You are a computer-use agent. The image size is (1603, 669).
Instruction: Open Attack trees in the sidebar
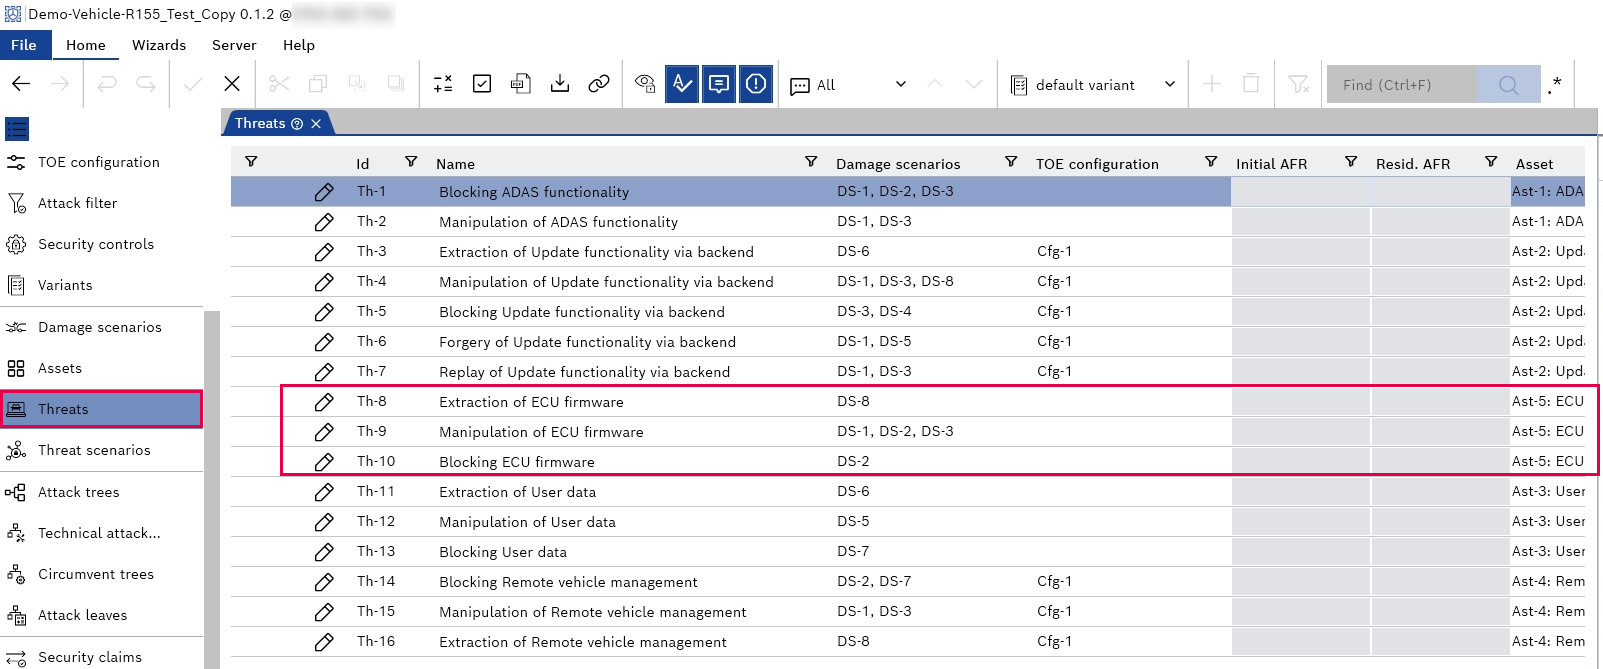78,492
